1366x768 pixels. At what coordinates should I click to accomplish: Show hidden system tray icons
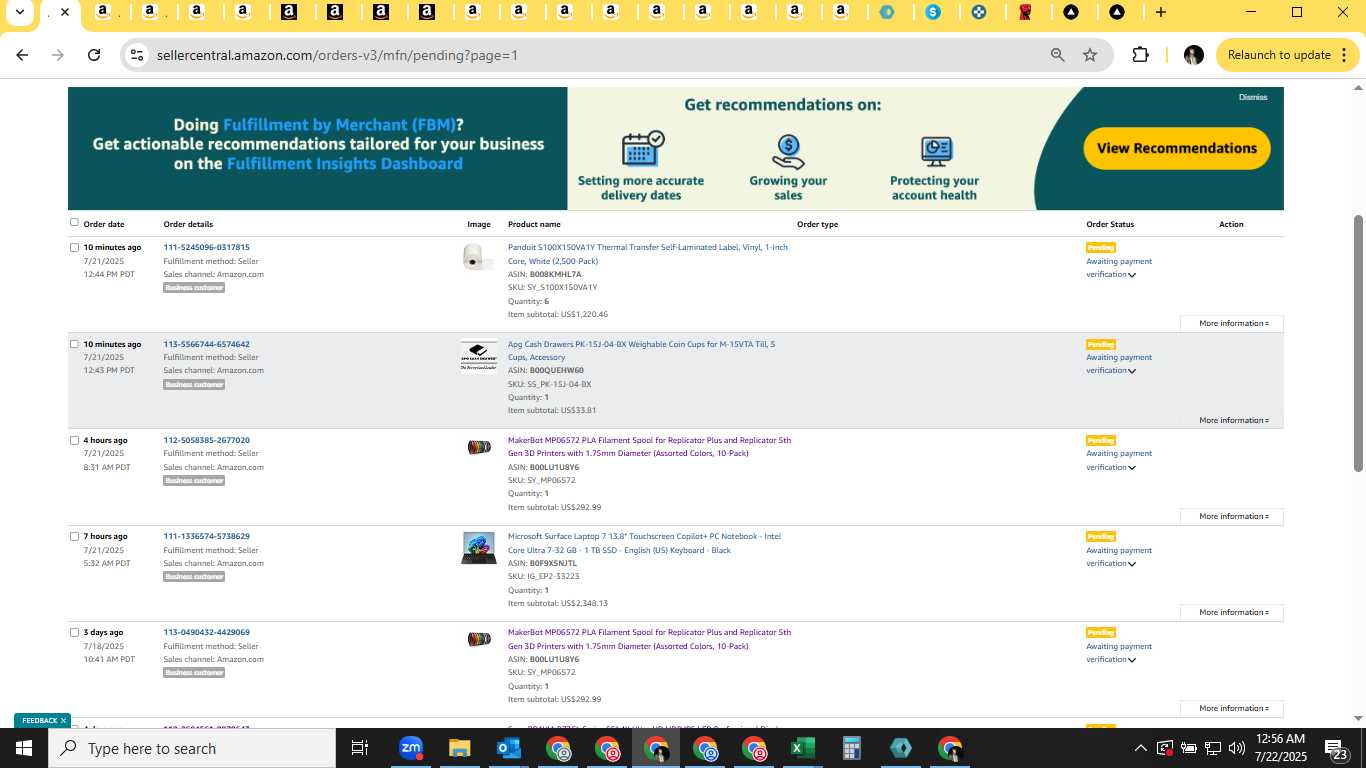click(1140, 748)
